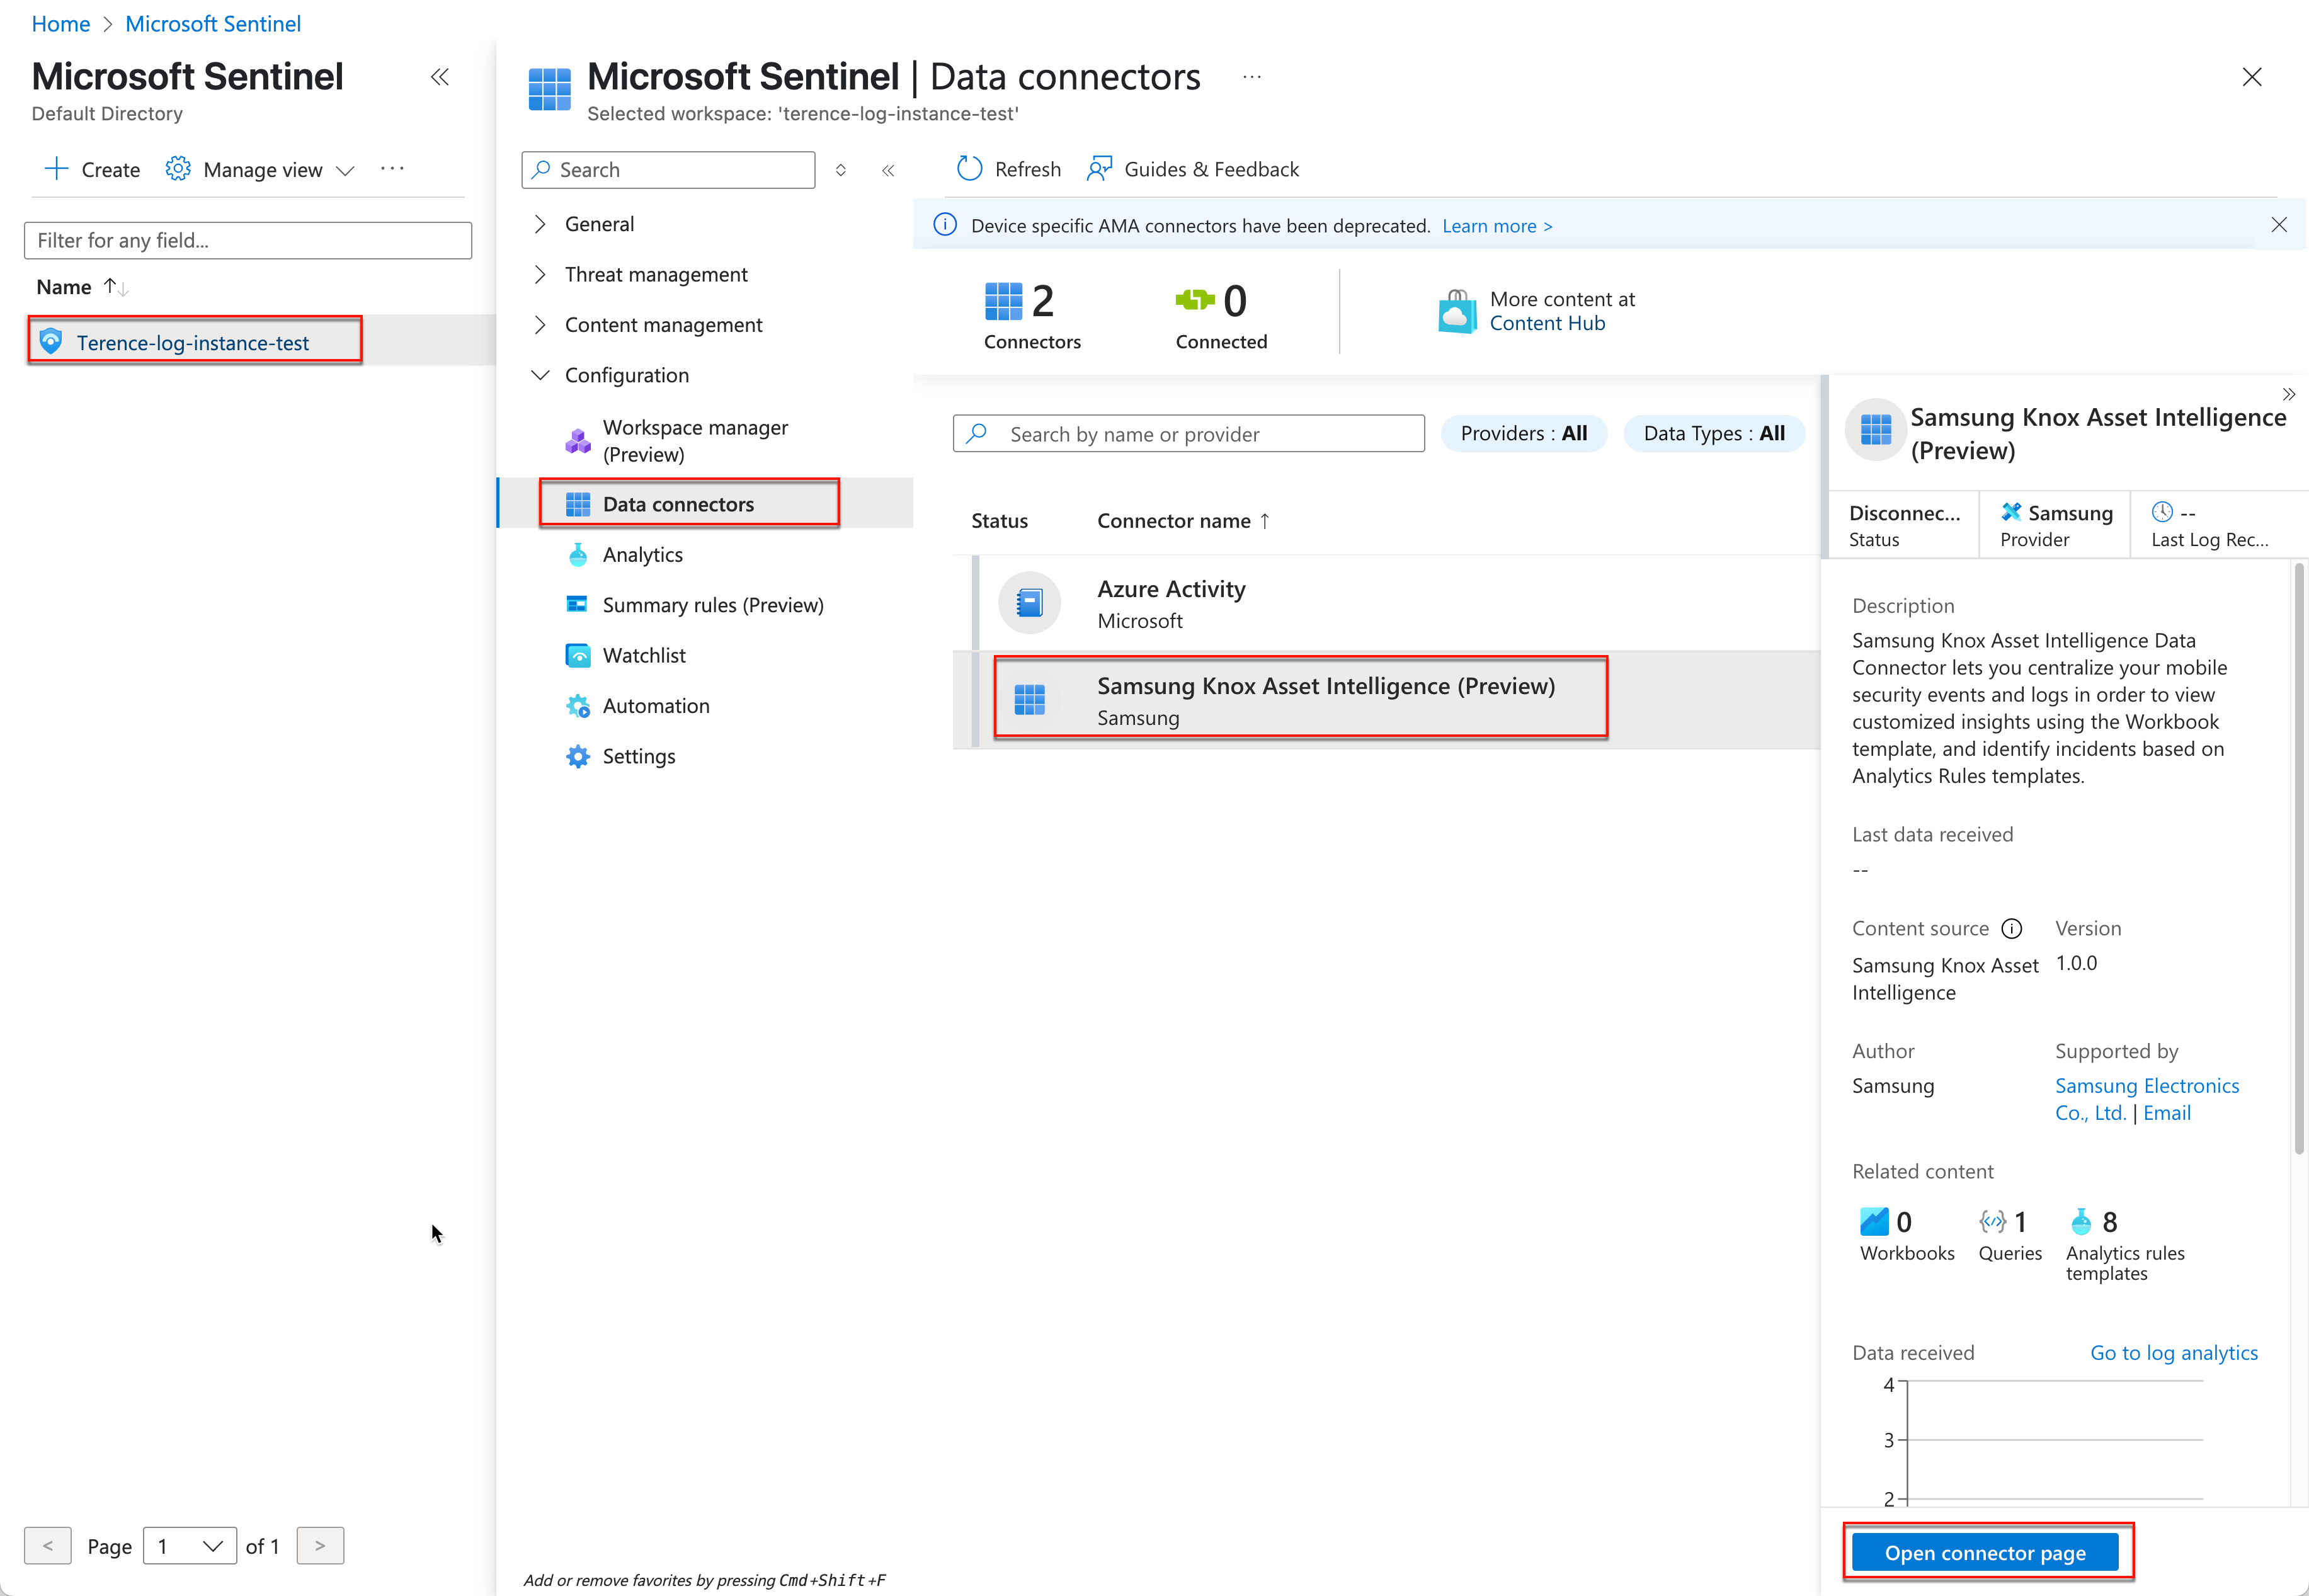The height and width of the screenshot is (1596, 2309).
Task: Open Analytics in Configuration menu
Action: point(642,555)
